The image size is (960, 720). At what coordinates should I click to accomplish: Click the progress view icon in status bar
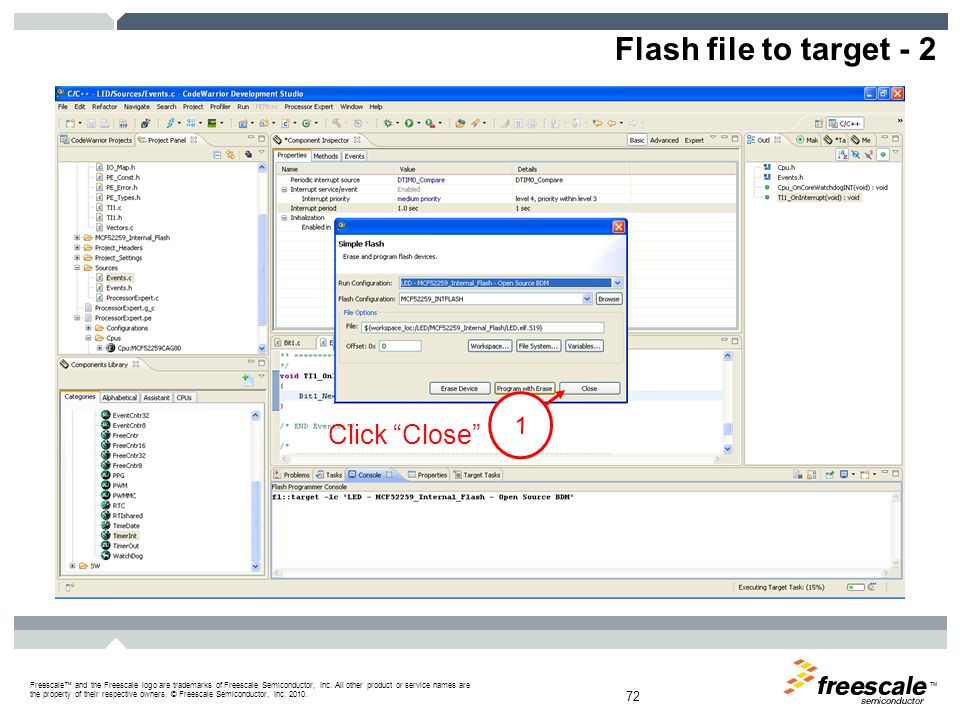[871, 587]
